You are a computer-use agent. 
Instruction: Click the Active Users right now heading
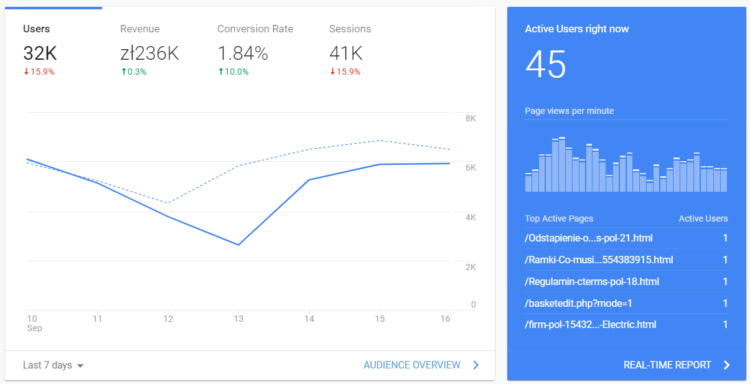[577, 29]
